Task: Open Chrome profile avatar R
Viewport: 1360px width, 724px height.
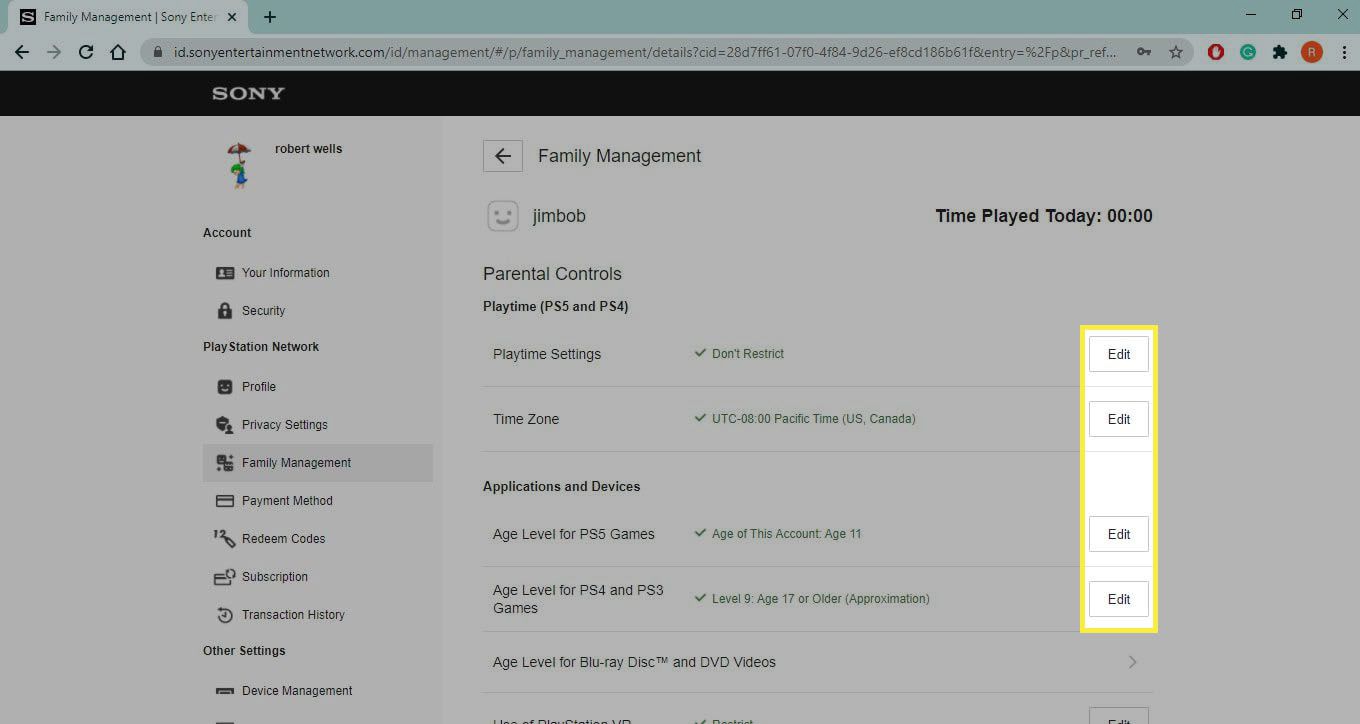Action: click(x=1312, y=52)
